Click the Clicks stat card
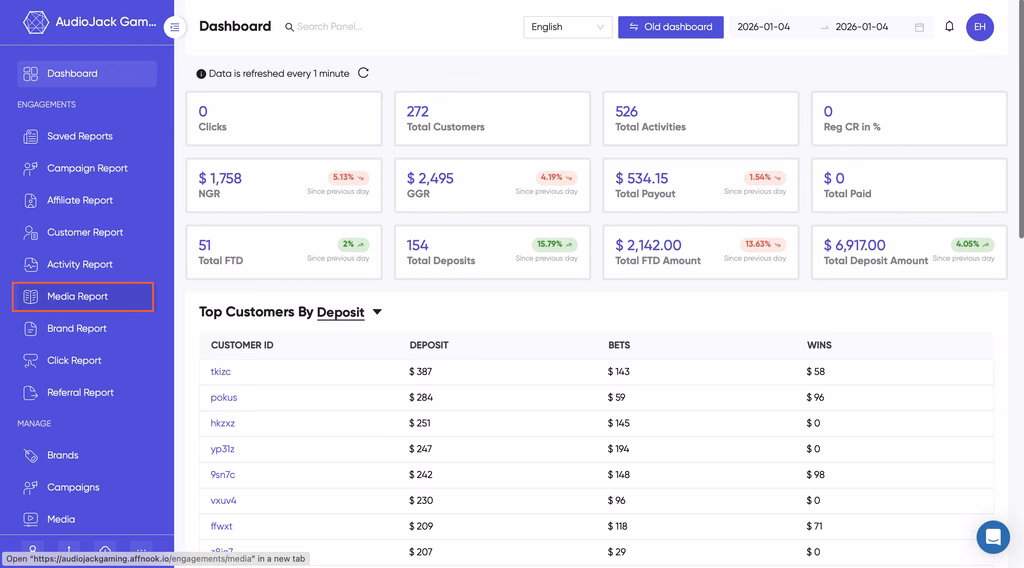 [x=284, y=118]
